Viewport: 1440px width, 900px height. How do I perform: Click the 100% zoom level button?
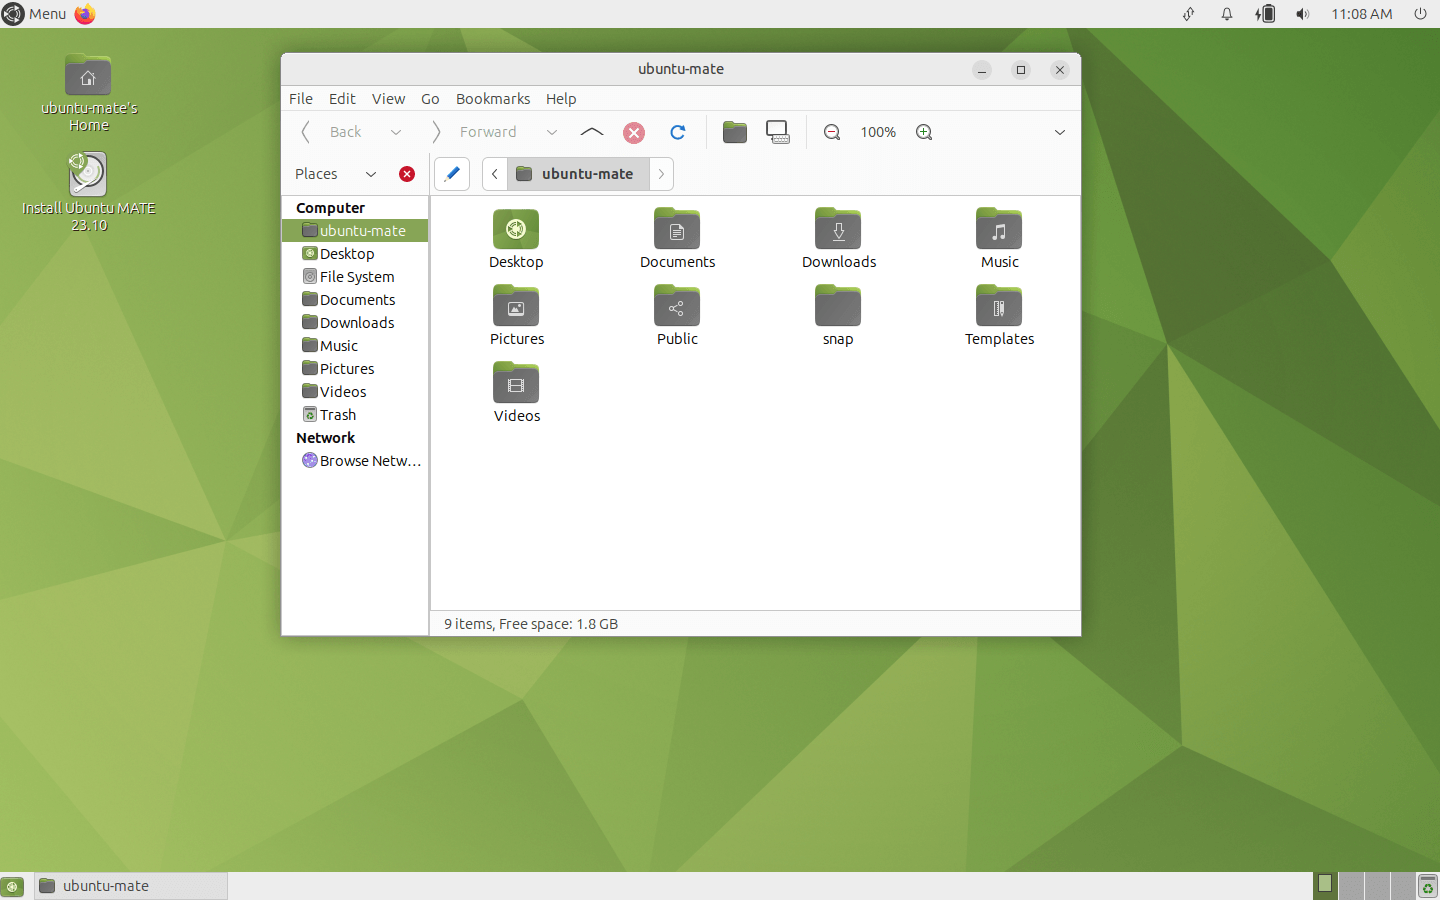[878, 132]
